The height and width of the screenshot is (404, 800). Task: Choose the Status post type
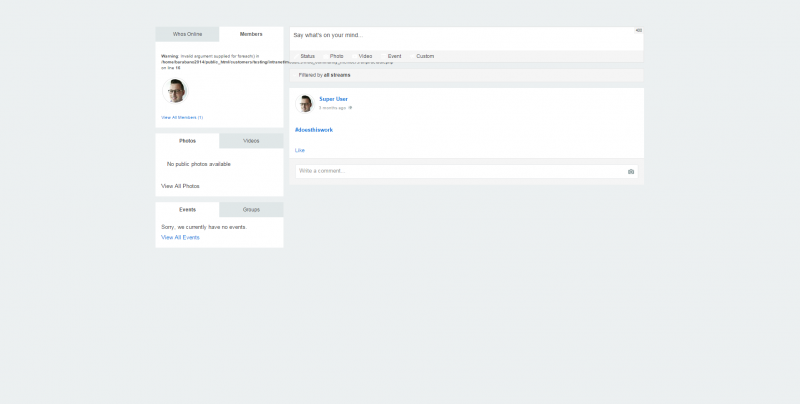coord(307,56)
